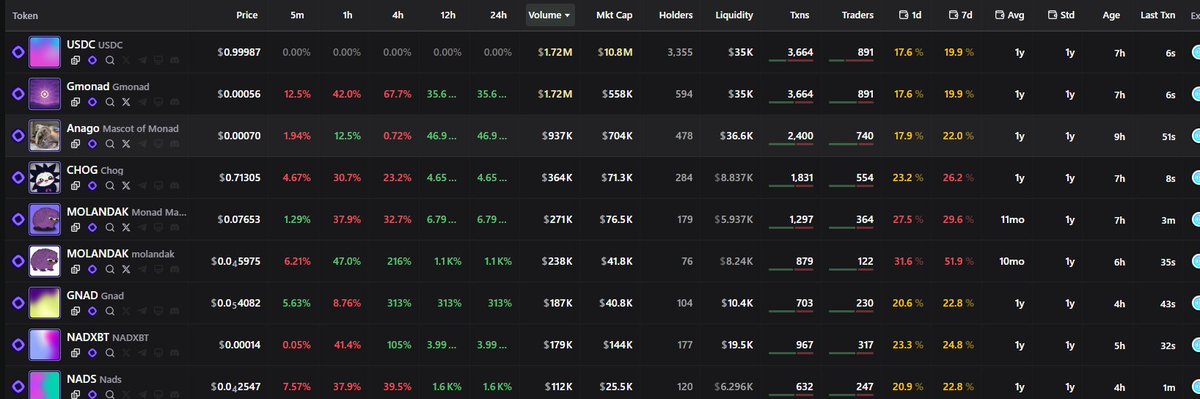Click search magnifier under MOLANDAK molandak
This screenshot has height=399, width=1200.
pyautogui.click(x=110, y=270)
